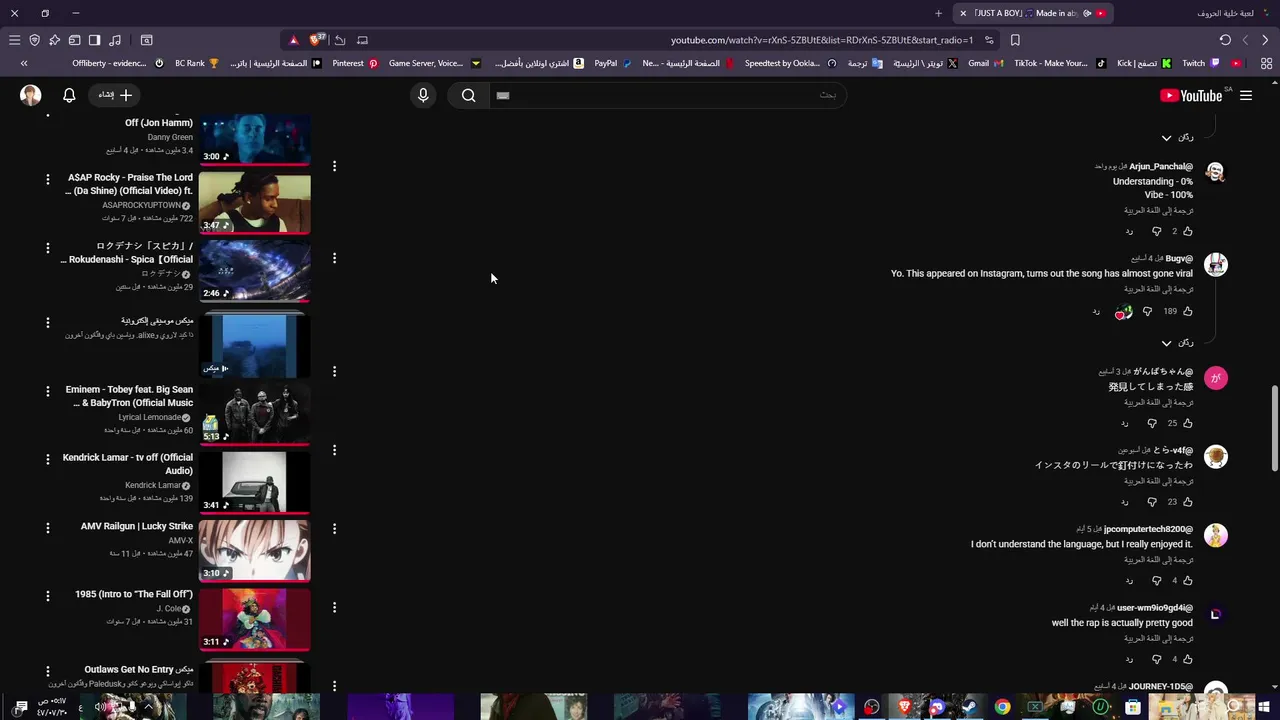Dislike user-wm9io9gd4i's comment
This screenshot has width=1280, height=720.
tap(1157, 659)
